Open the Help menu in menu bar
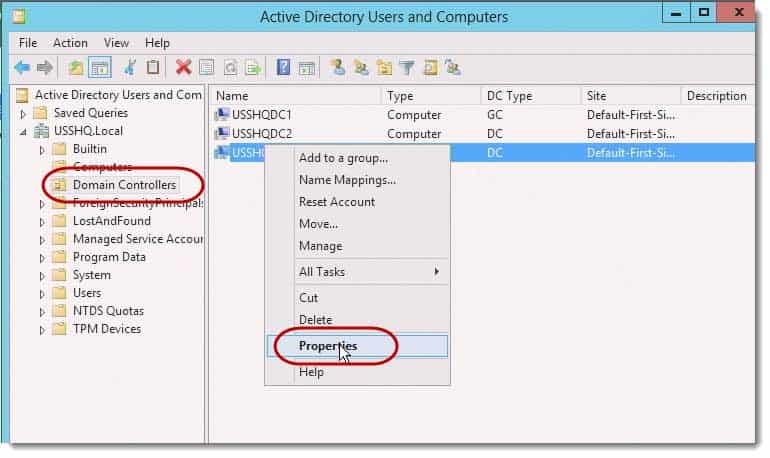Image resolution: width=770 pixels, height=458 pixels. [157, 43]
